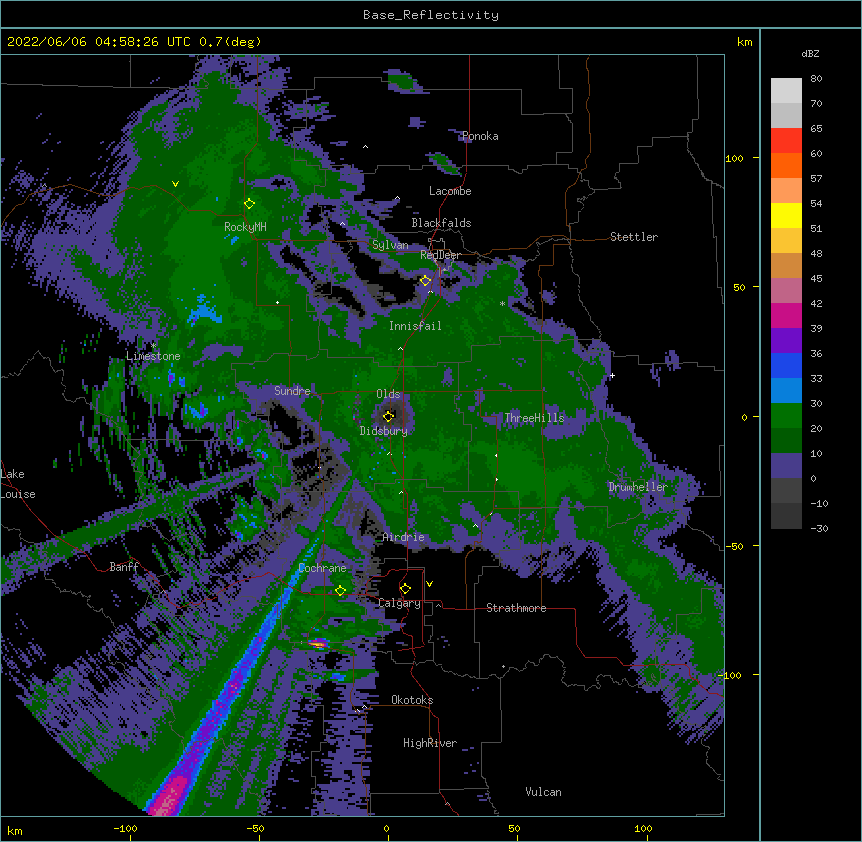Click the RockyMH label

click(x=245, y=227)
